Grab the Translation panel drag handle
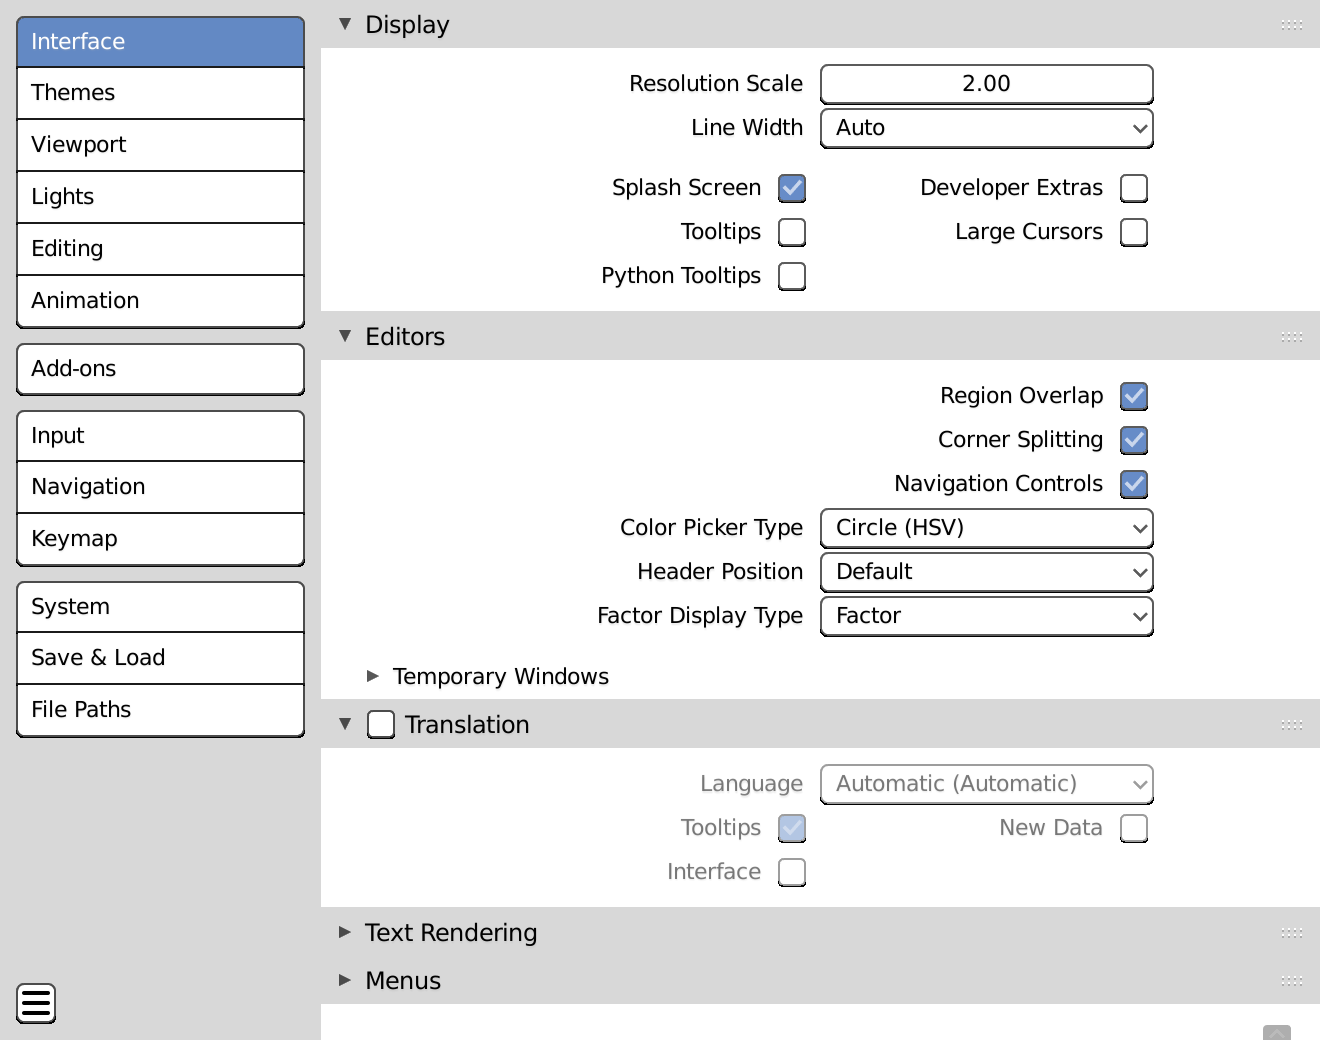The height and width of the screenshot is (1040, 1320). coord(1292,725)
